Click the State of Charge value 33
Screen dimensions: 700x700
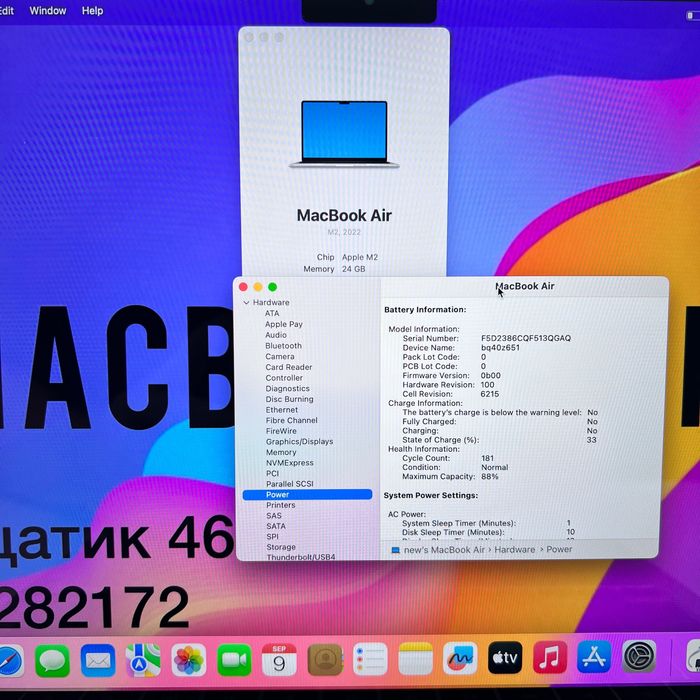click(592, 440)
